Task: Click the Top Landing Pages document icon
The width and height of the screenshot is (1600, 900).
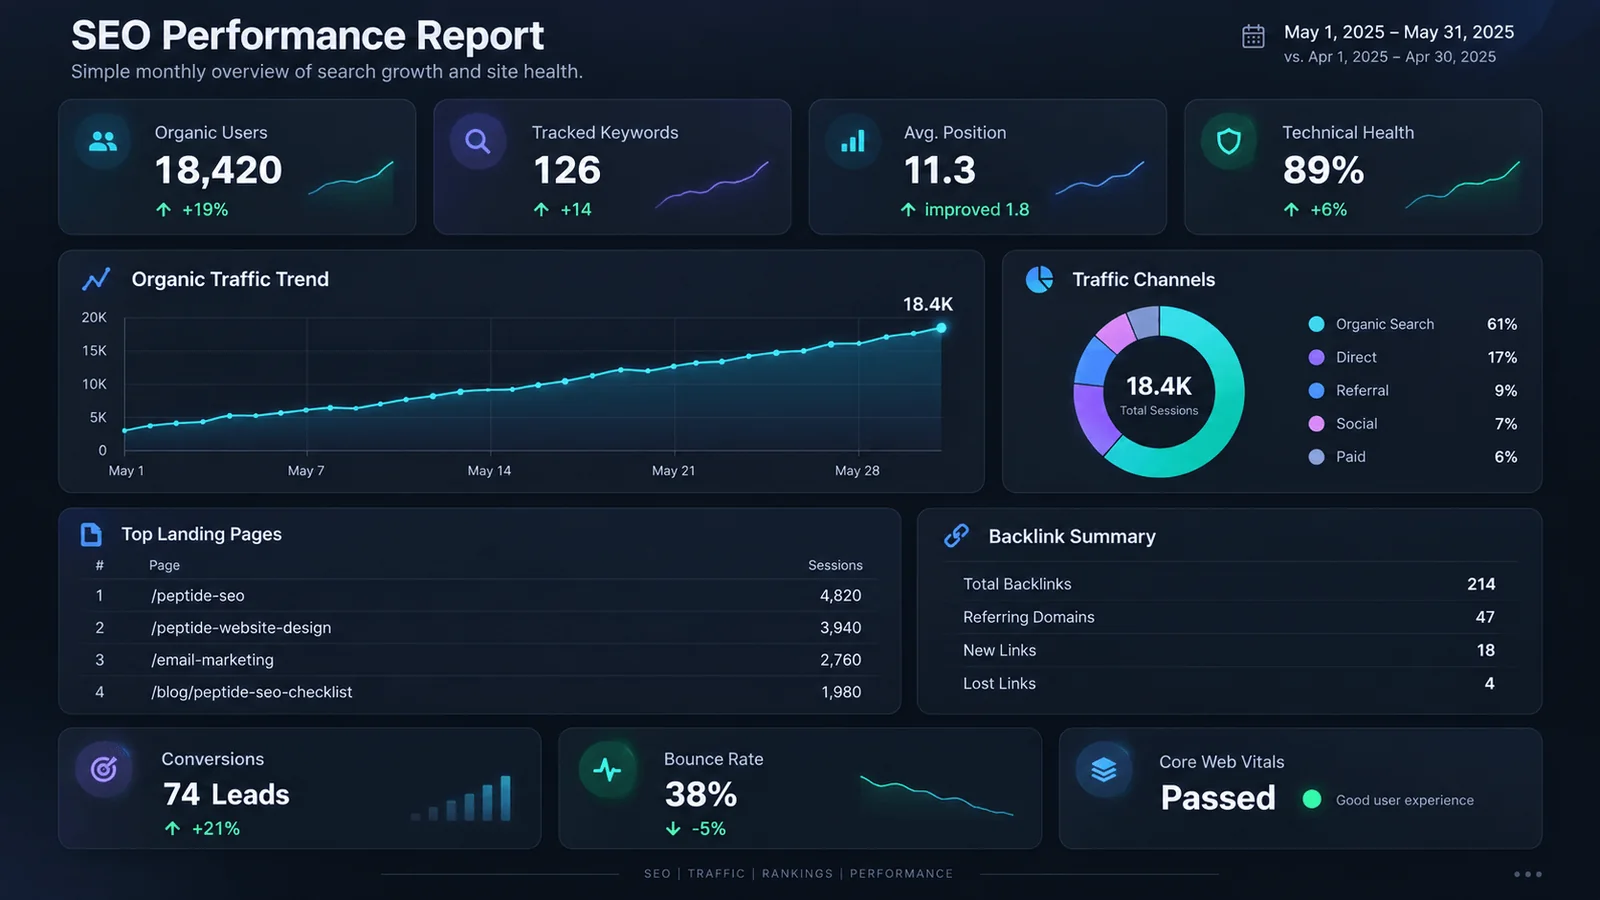Action: (91, 534)
